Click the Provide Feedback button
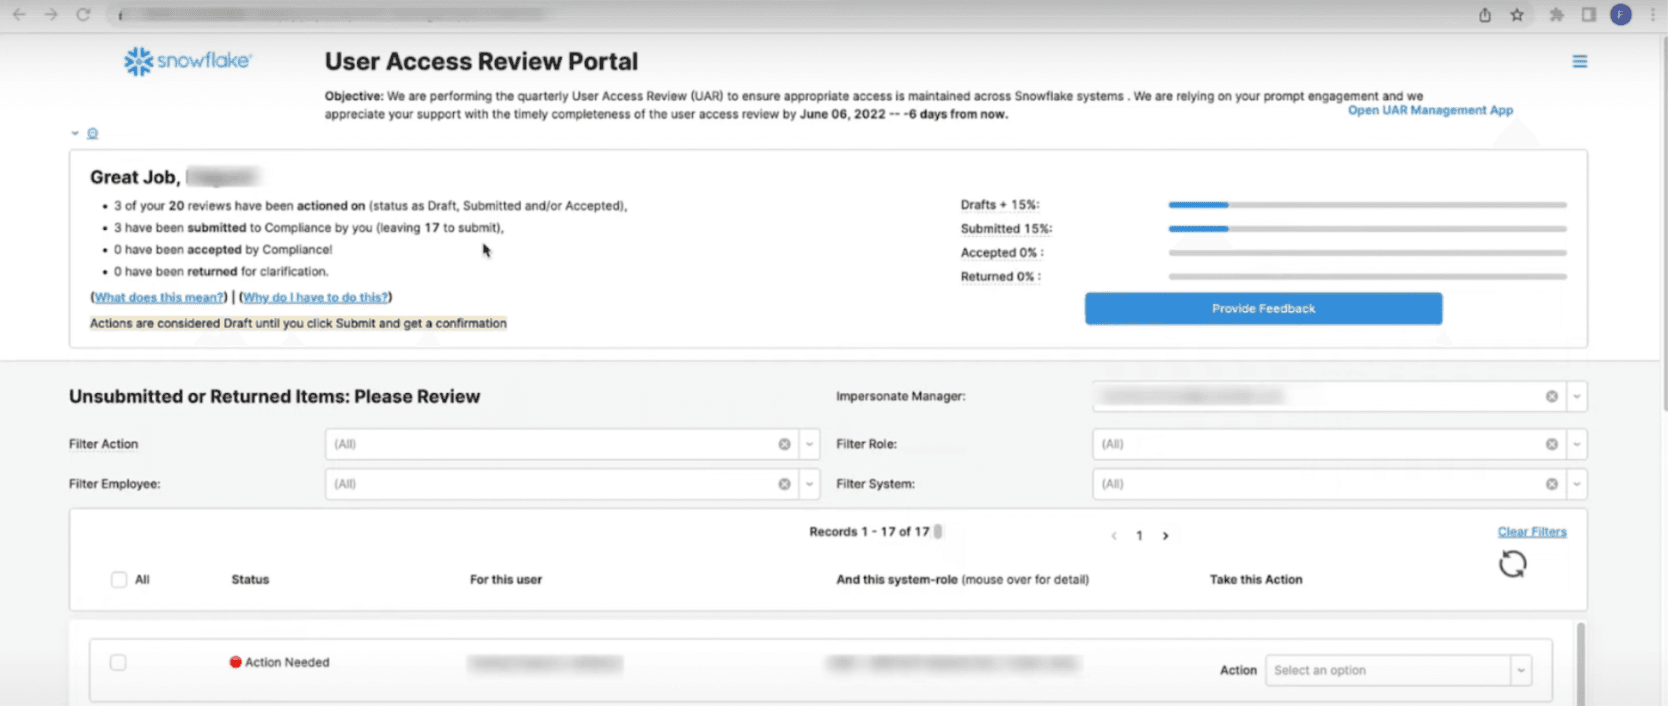1668x706 pixels. coord(1263,309)
